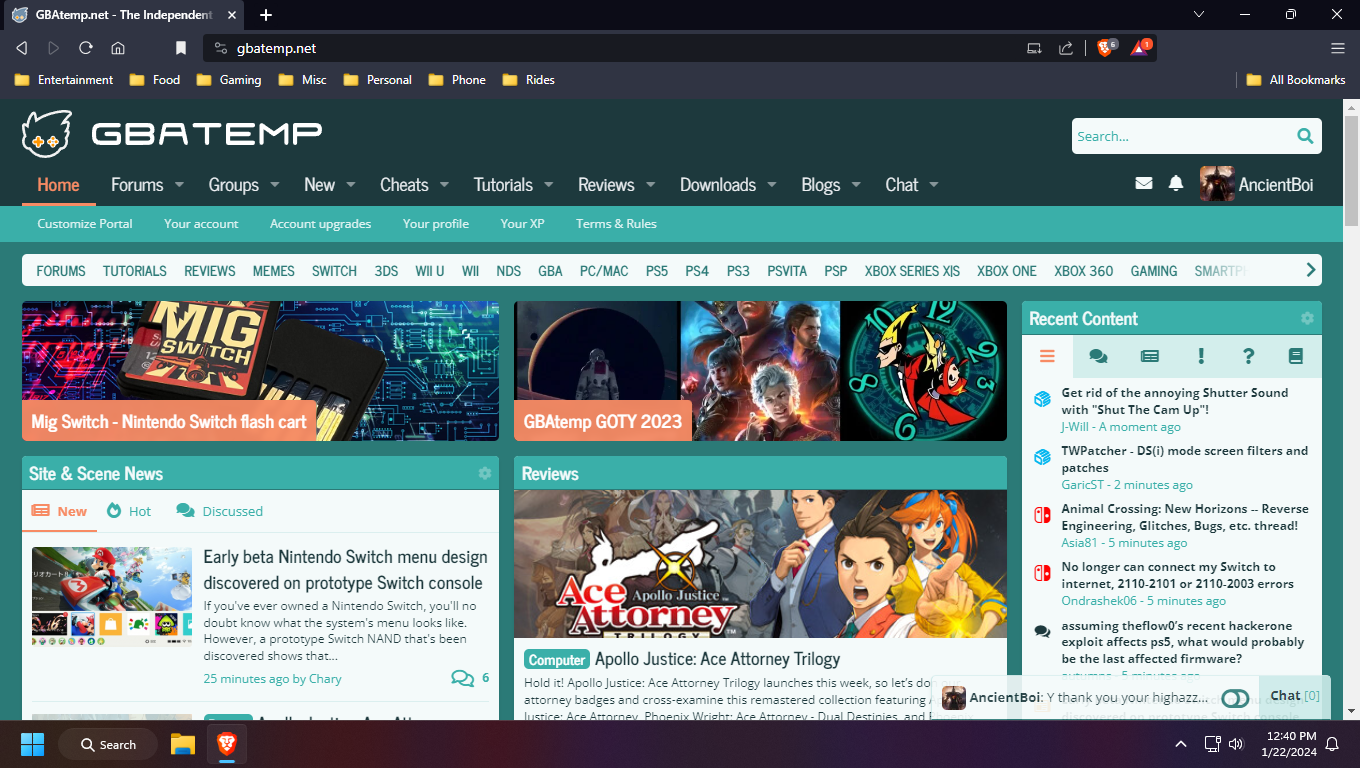
Task: Click the Mig Switch flash cart banner
Action: [260, 371]
